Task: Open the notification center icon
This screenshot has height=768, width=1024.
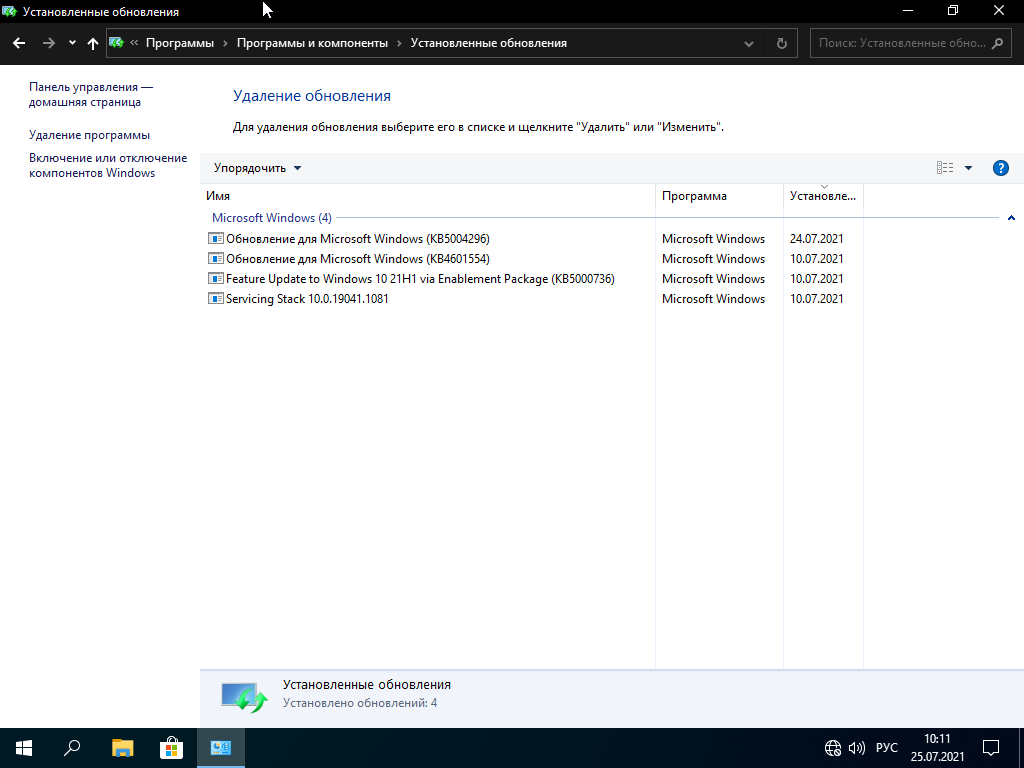Action: 991,748
